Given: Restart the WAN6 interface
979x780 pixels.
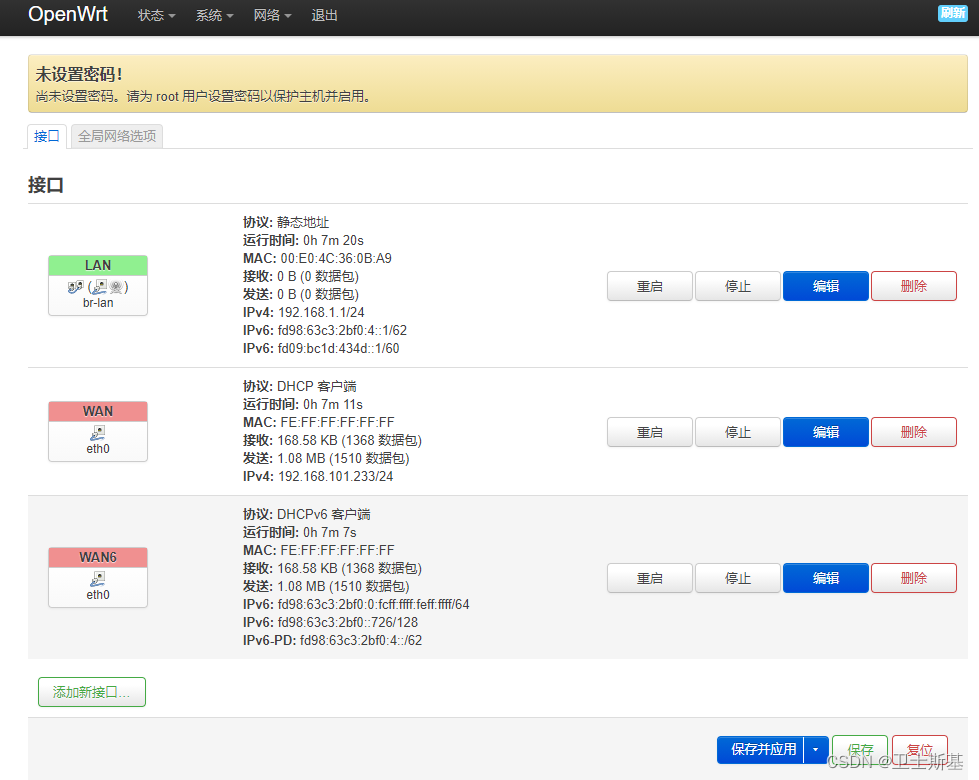Looking at the screenshot, I should click(x=649, y=578).
